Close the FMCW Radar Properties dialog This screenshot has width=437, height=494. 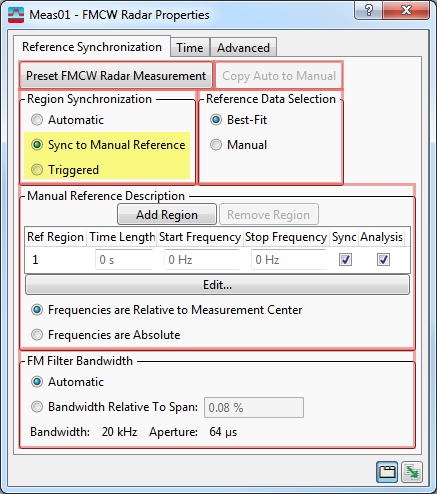coord(406,10)
